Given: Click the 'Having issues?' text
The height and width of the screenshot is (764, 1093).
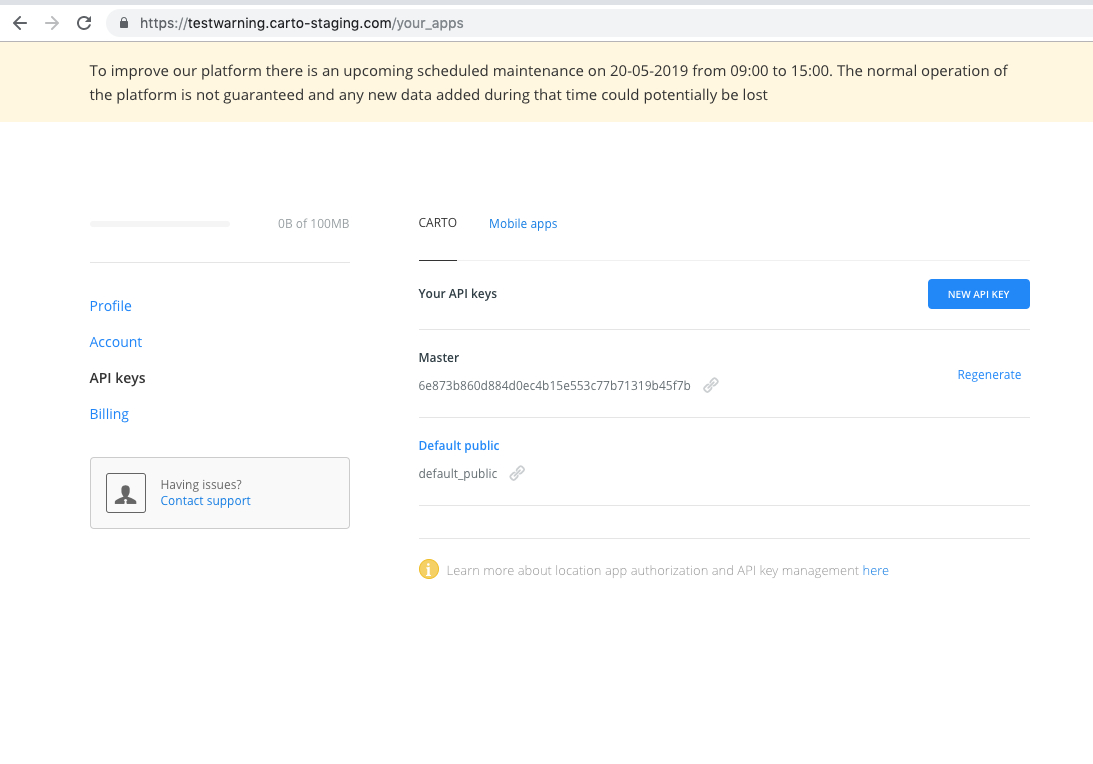Looking at the screenshot, I should click(201, 484).
